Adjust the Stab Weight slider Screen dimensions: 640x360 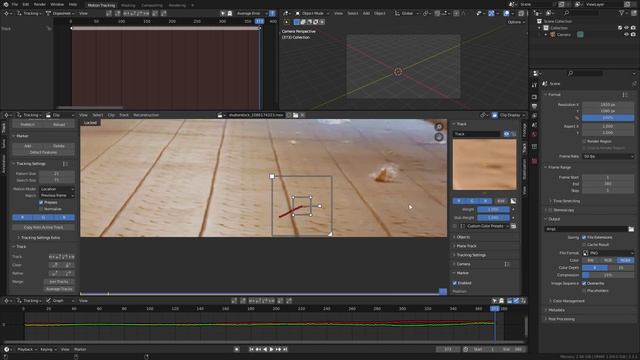click(493, 218)
